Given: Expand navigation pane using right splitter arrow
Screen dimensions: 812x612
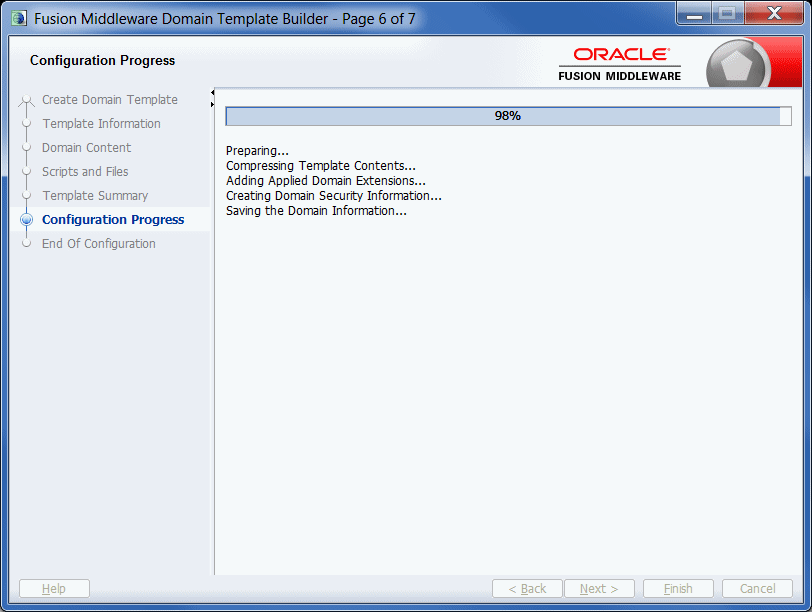Looking at the screenshot, I should (212, 105).
